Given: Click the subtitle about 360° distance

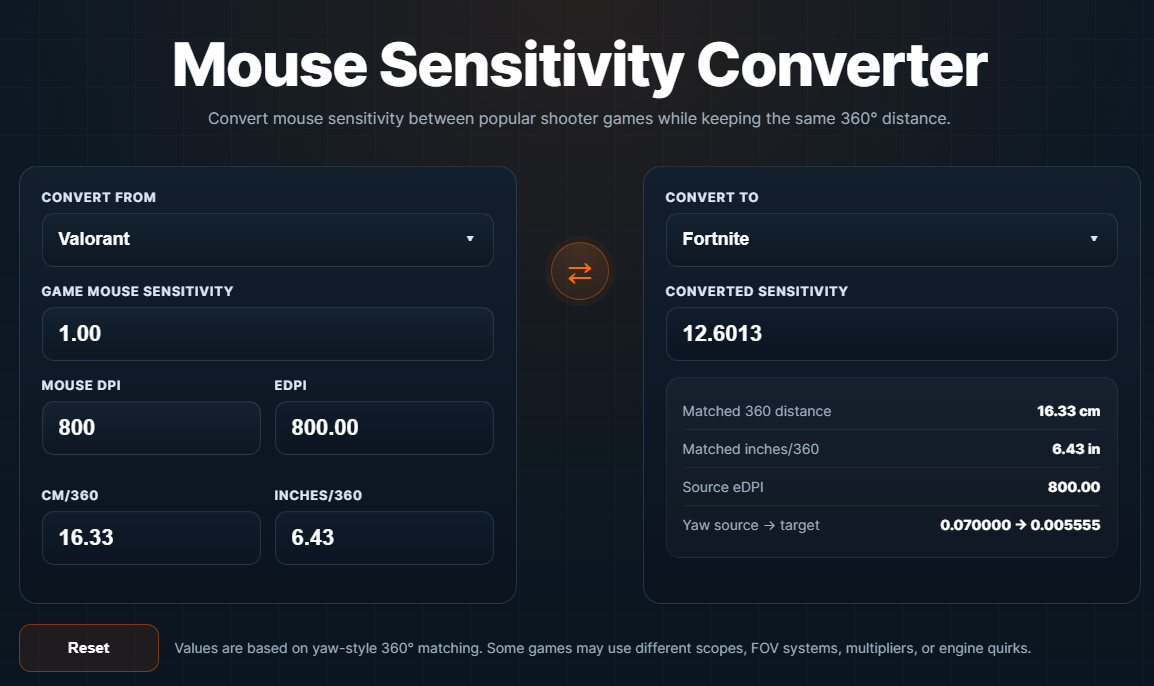Looking at the screenshot, I should coord(579,119).
